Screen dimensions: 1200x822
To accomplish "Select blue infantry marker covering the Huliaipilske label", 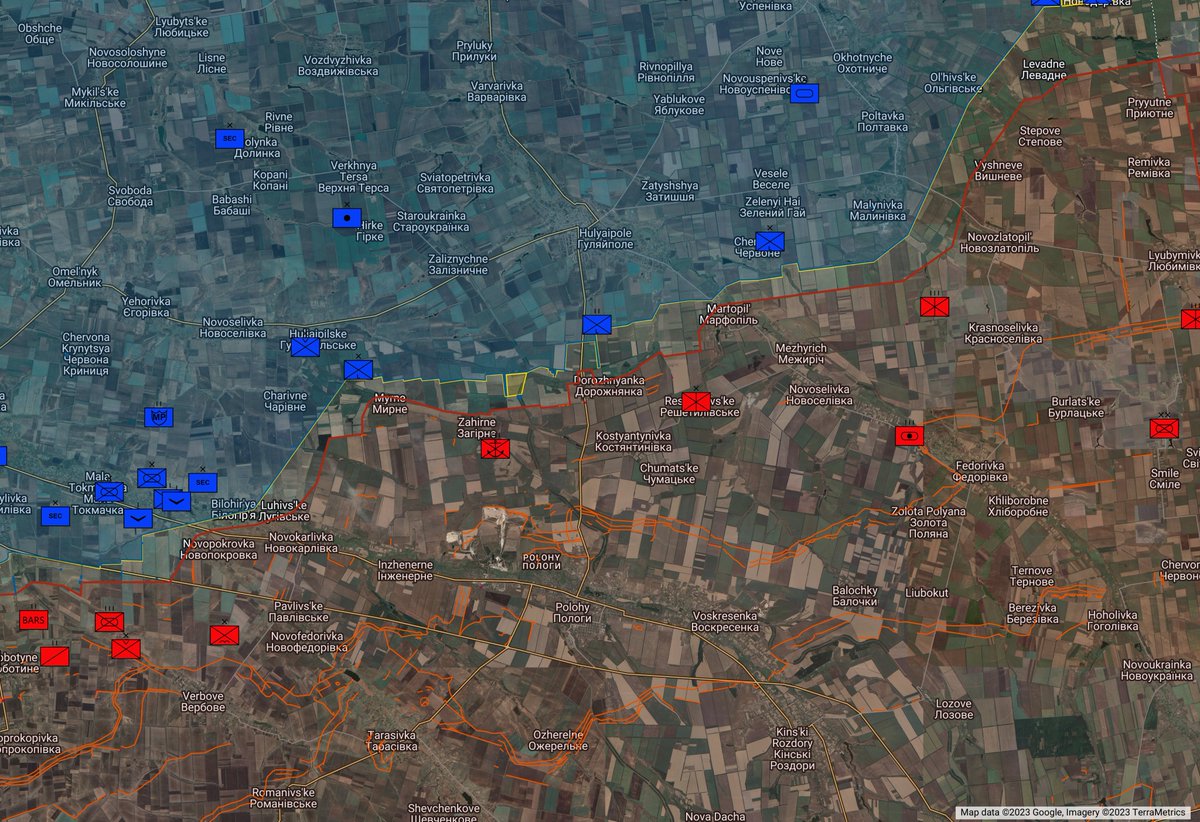I will [x=305, y=347].
